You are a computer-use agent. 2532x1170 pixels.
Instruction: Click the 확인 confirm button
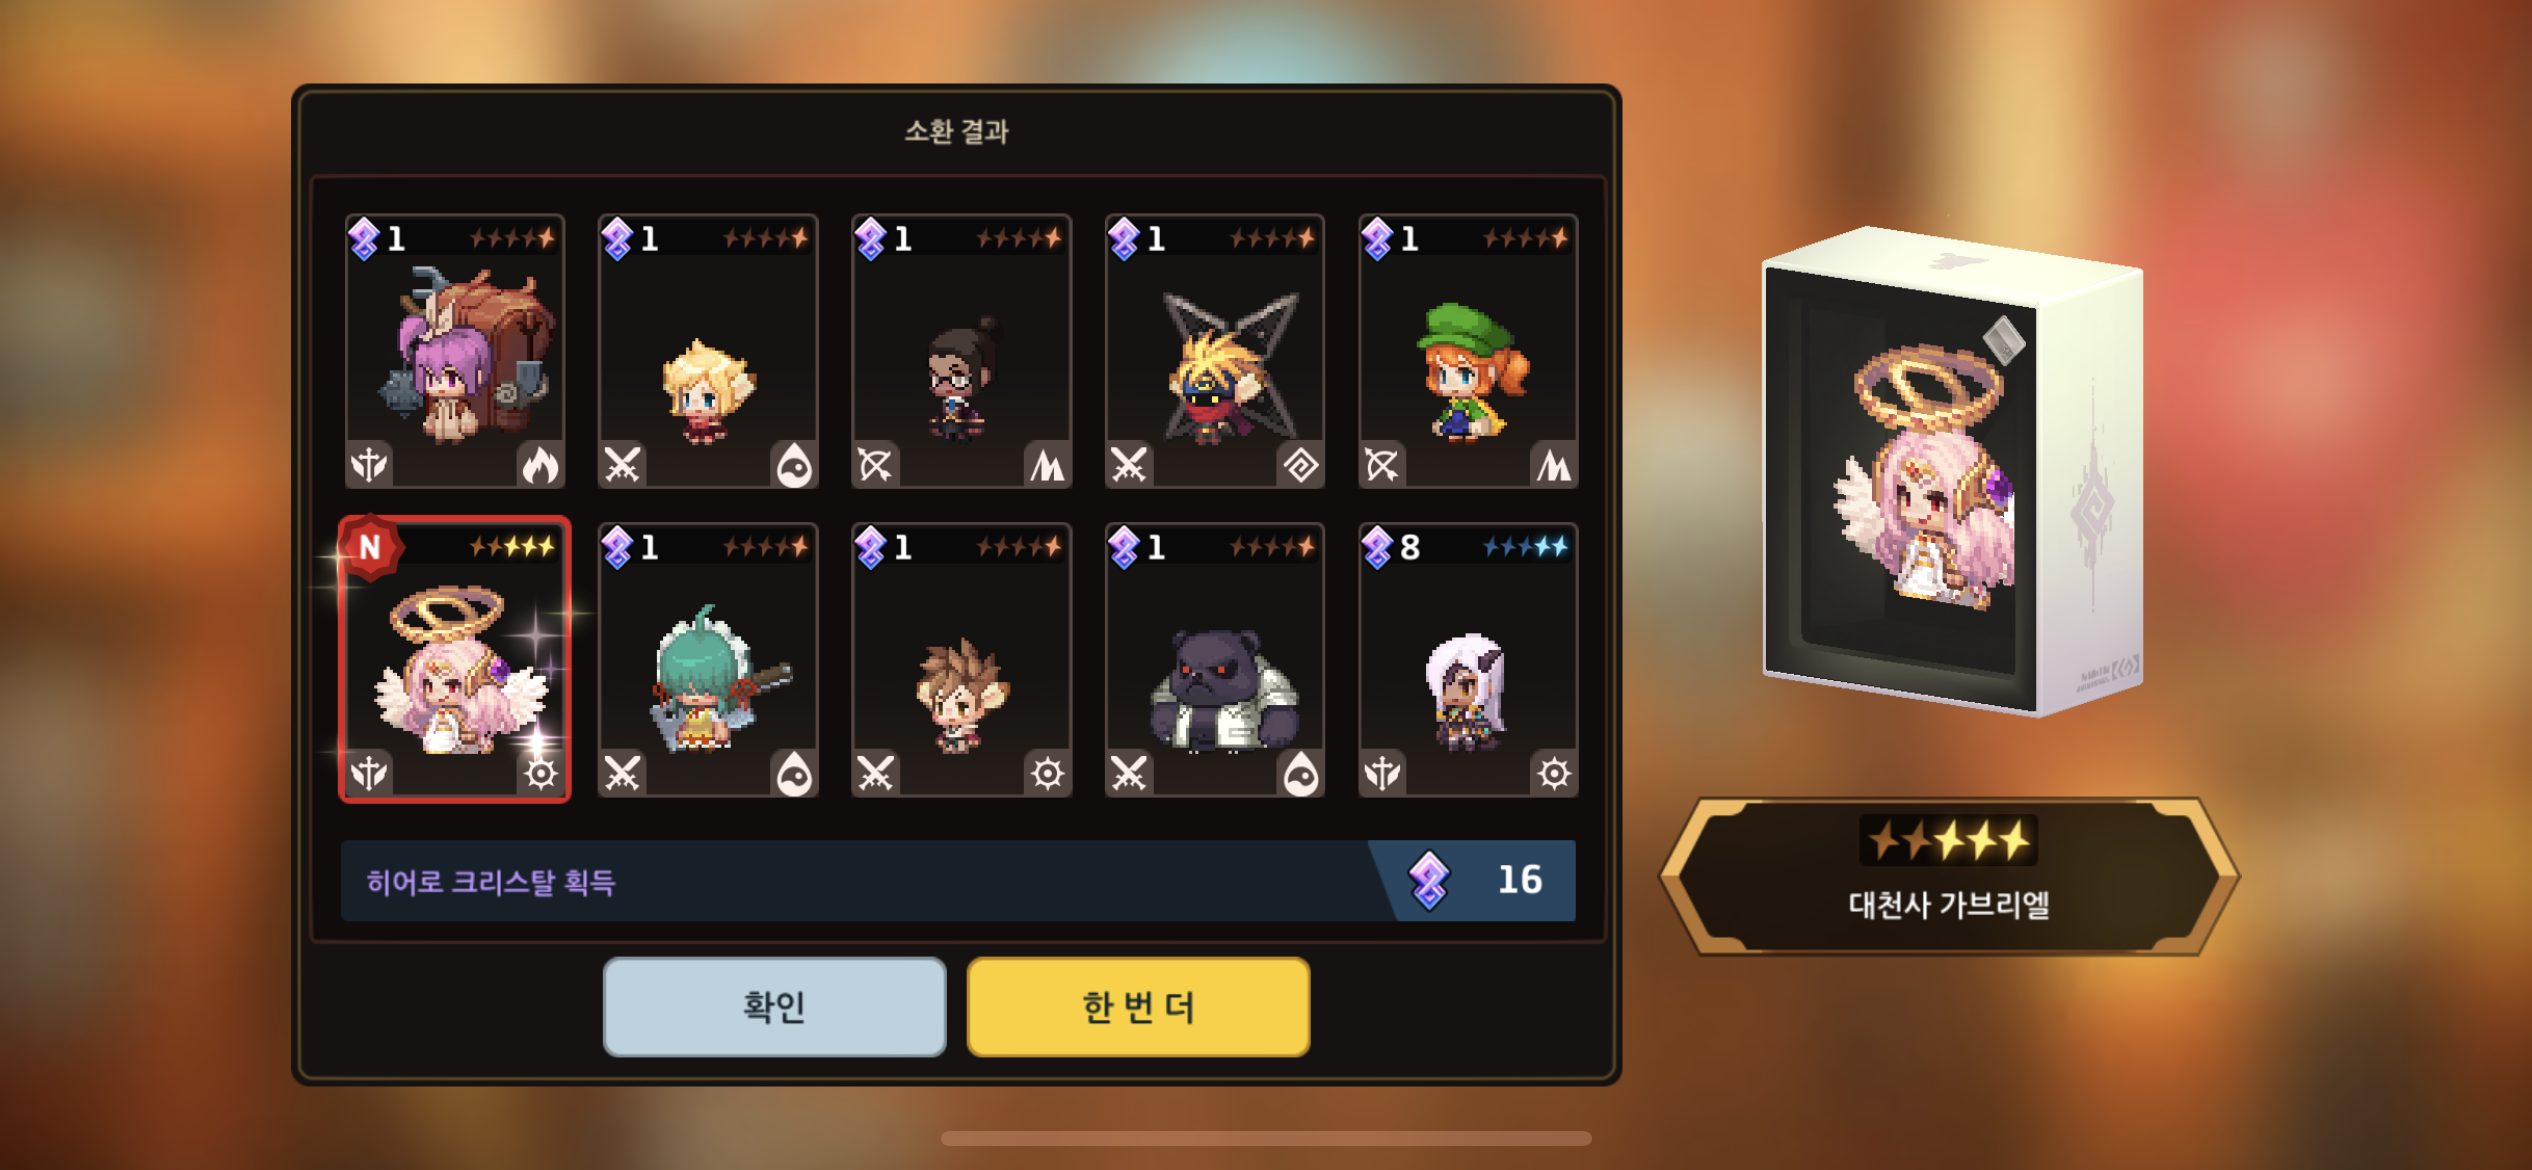pos(774,1006)
